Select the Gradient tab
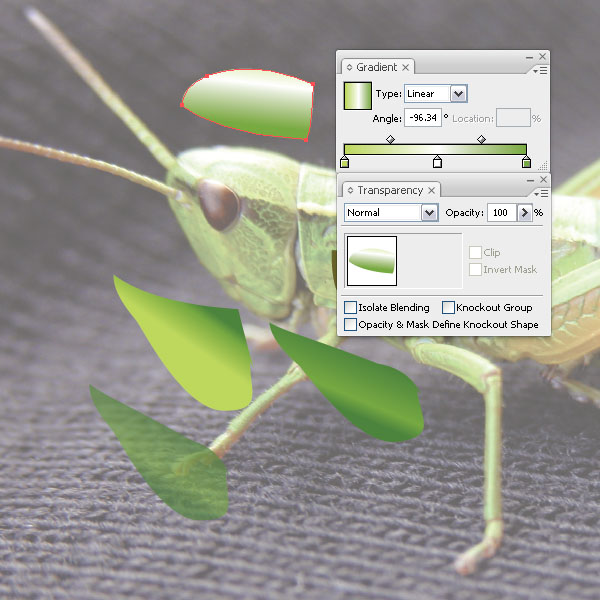The image size is (600, 600). [x=377, y=67]
